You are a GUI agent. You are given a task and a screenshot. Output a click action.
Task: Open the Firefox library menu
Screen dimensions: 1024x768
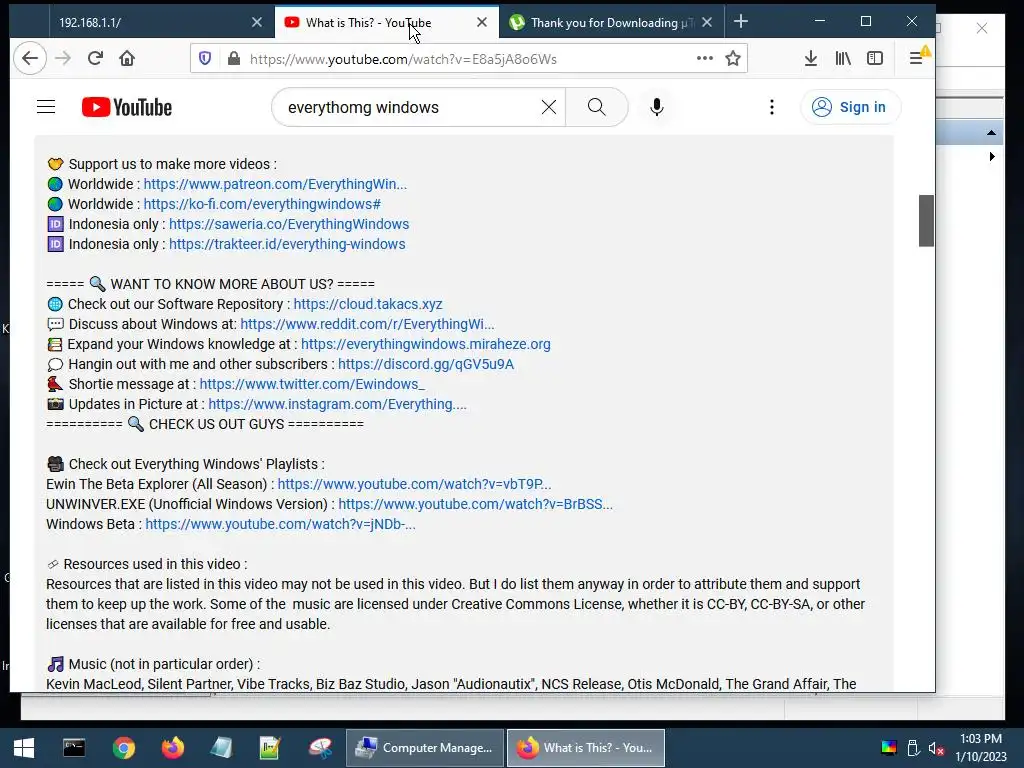pyautogui.click(x=843, y=59)
